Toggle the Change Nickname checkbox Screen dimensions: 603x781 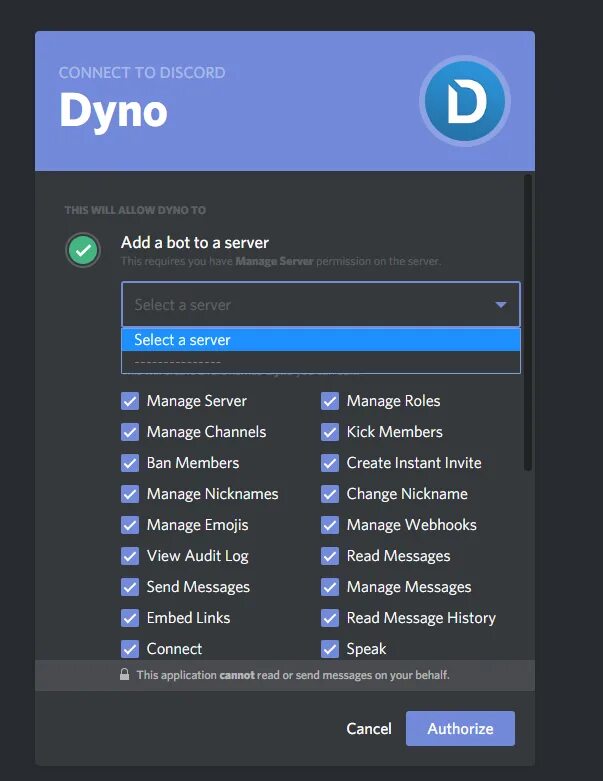pos(330,494)
